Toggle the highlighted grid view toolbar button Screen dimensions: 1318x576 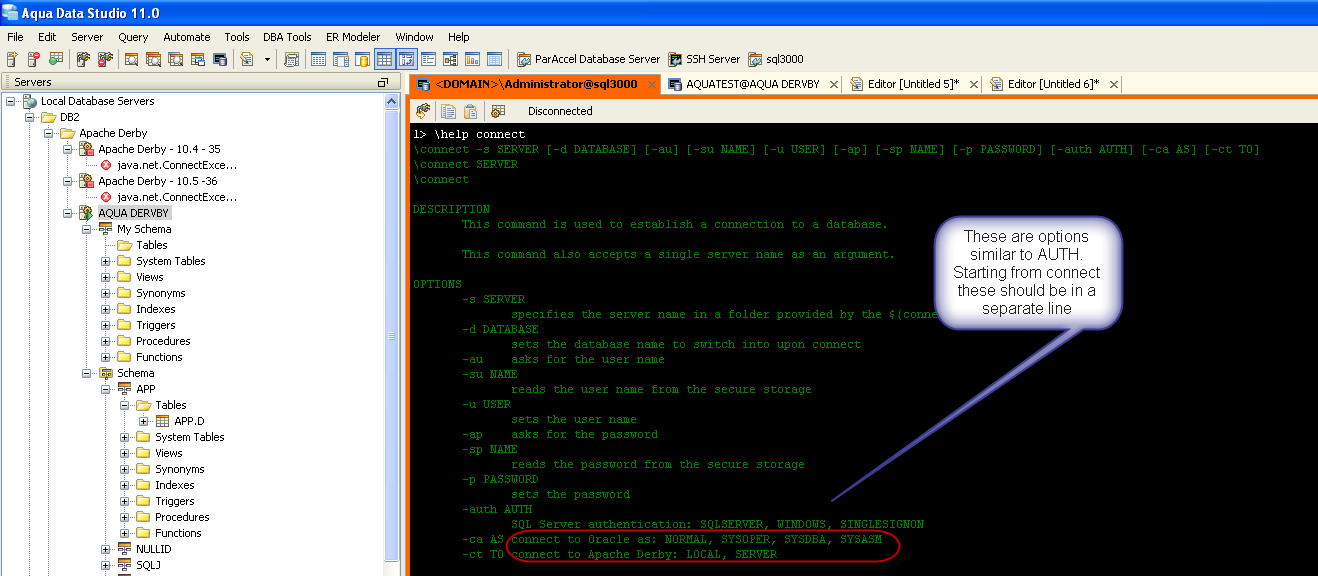(x=385, y=59)
